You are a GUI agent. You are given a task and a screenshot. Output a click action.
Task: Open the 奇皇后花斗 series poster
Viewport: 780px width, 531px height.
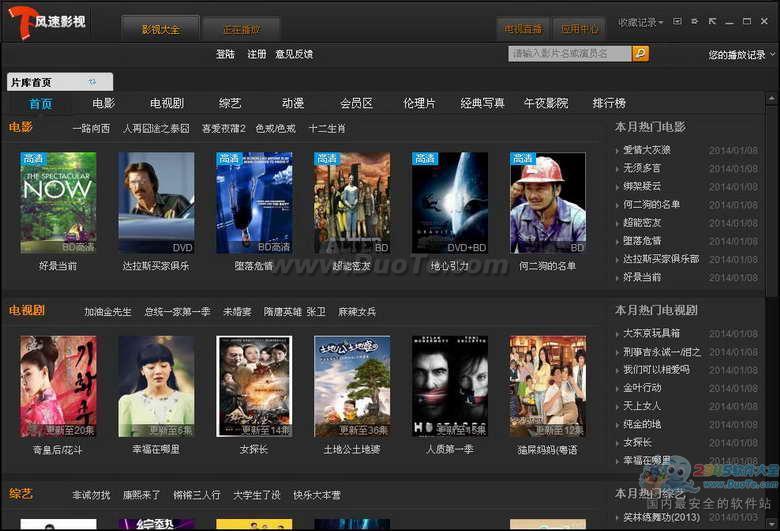point(58,386)
